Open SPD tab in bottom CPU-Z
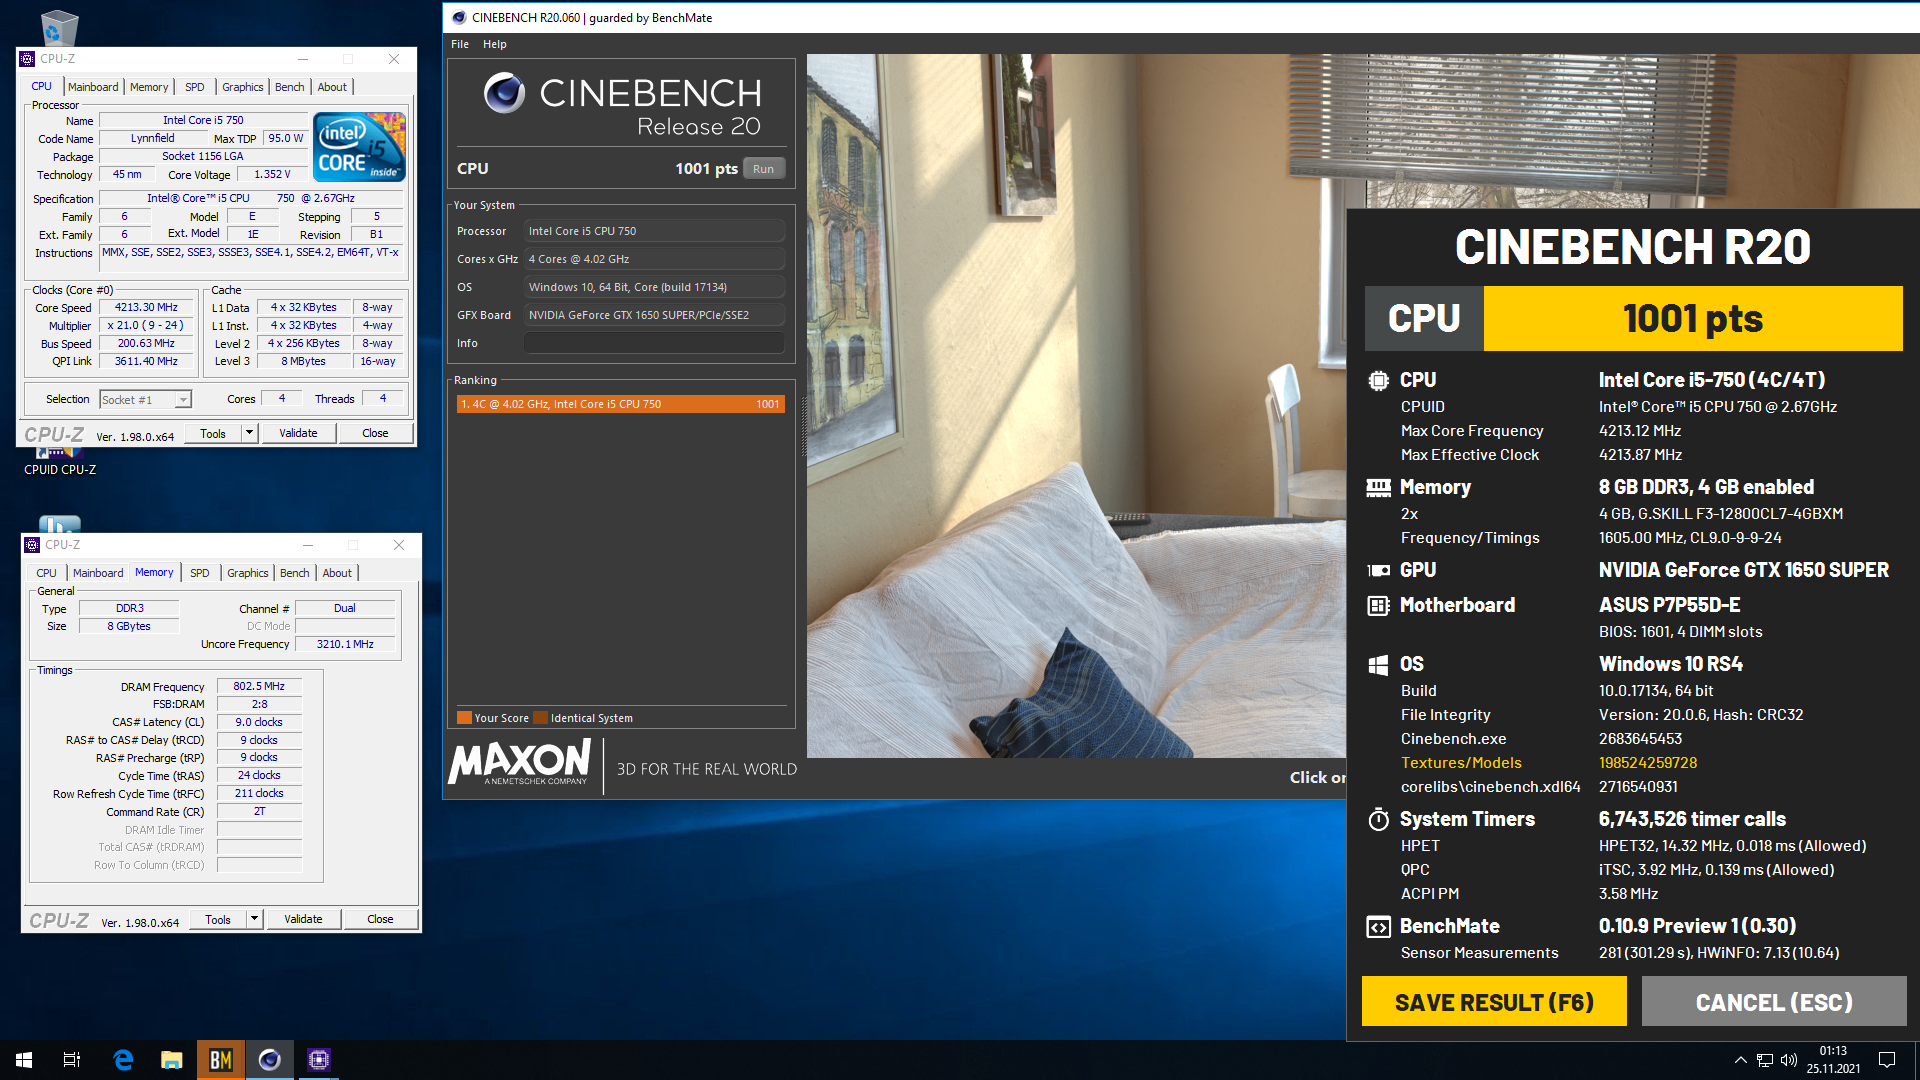The image size is (1920, 1080). point(200,573)
